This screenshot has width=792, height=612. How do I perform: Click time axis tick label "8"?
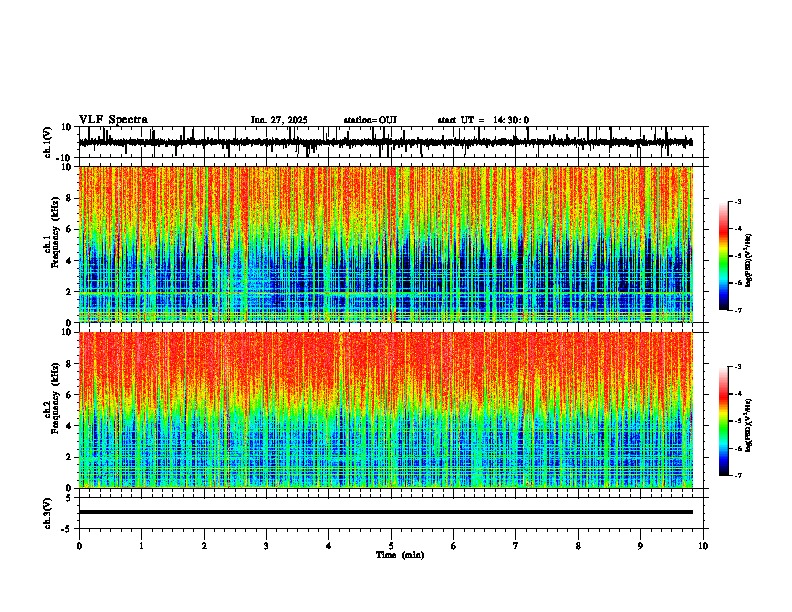[x=578, y=546]
